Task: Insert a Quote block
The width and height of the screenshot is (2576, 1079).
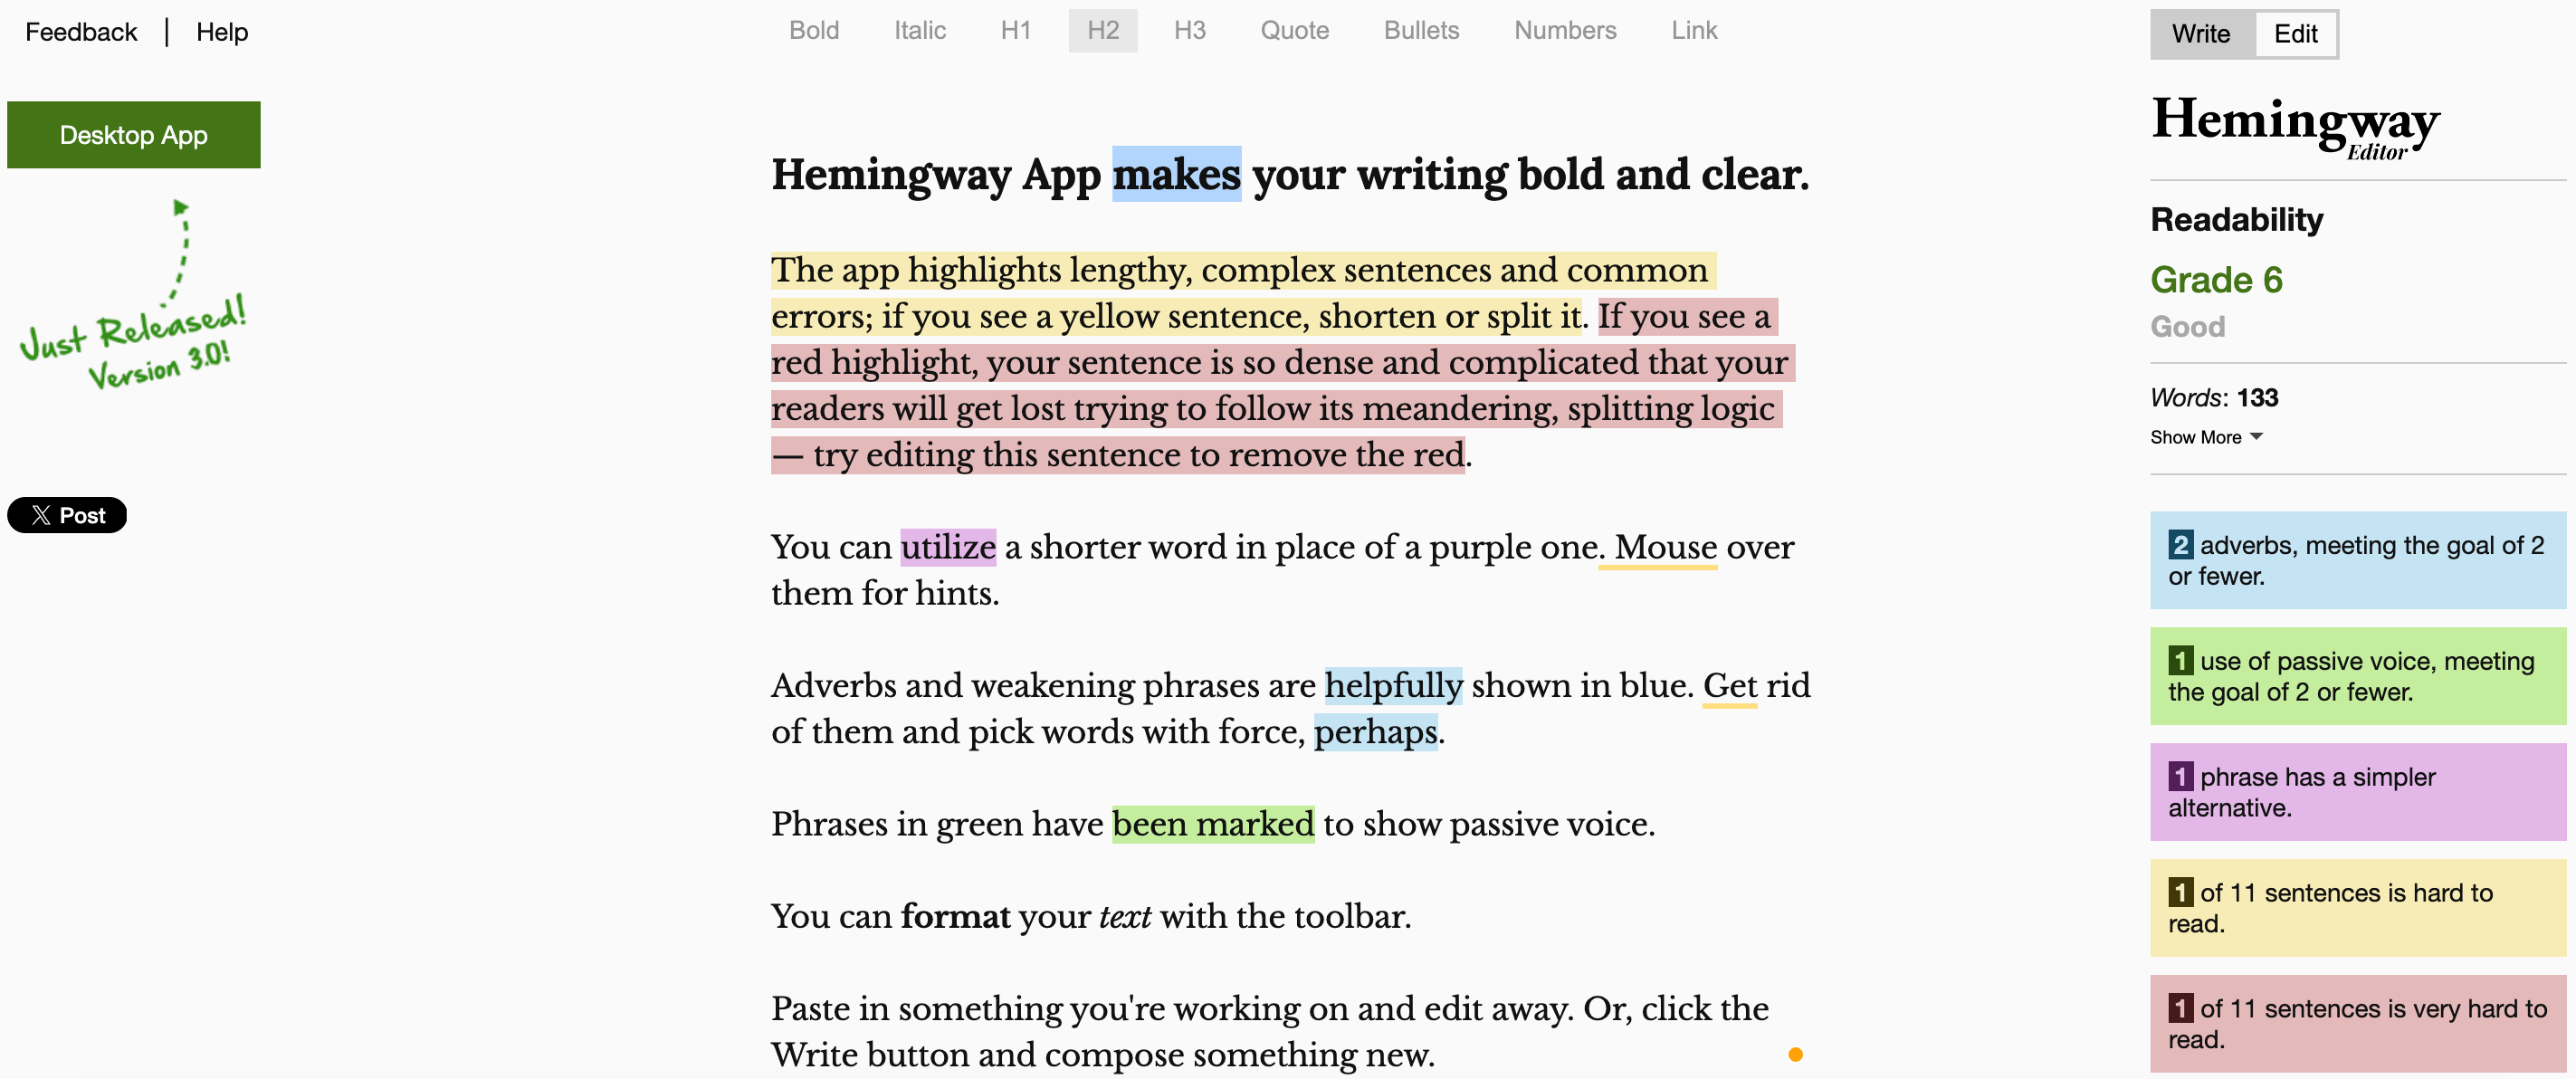Action: point(1296,30)
